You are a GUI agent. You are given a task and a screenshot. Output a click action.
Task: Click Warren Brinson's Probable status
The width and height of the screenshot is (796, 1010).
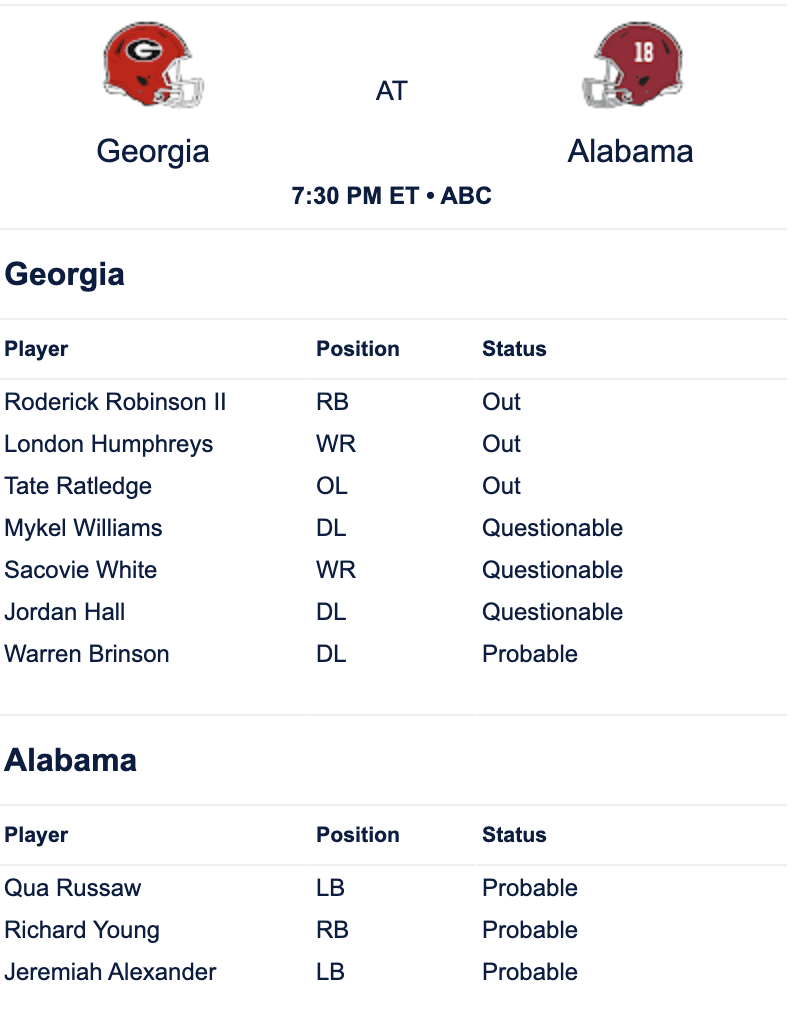[x=529, y=654]
